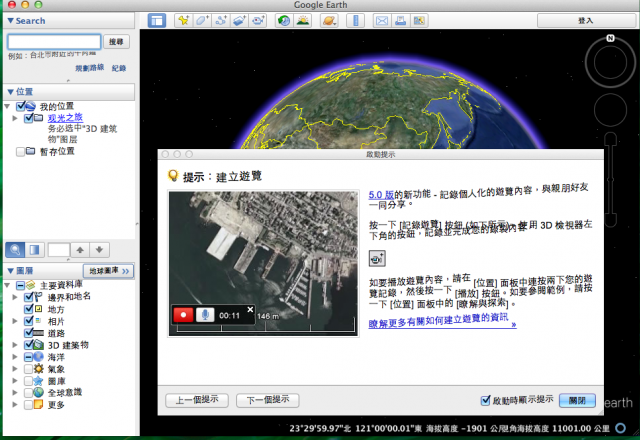Click the zoom slider on the globe view
The width and height of the screenshot is (640, 440).
(610, 180)
